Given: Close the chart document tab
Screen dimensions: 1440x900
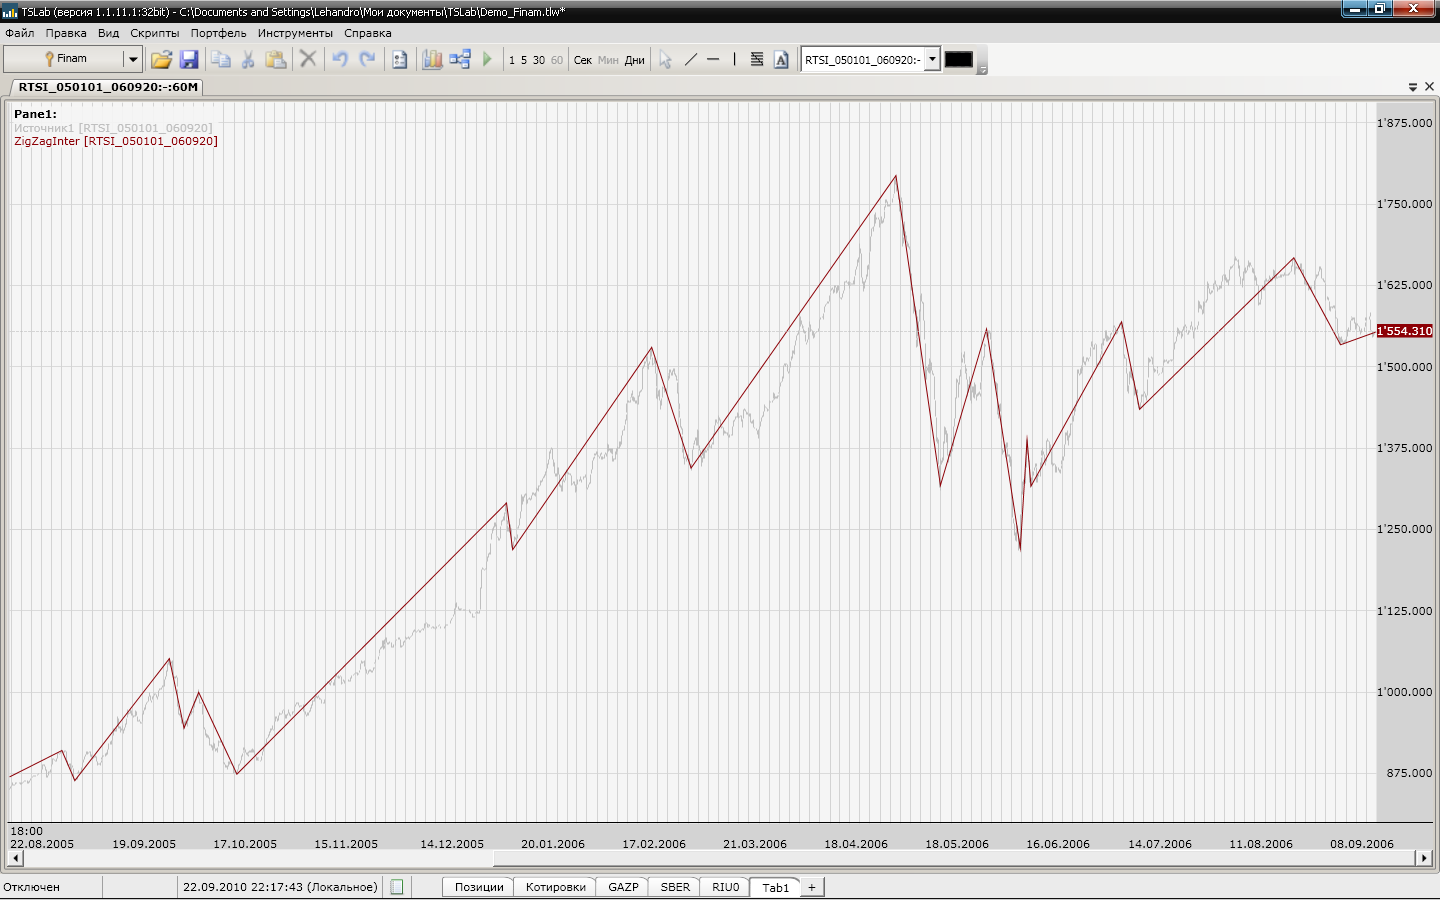Looking at the screenshot, I should click(x=1429, y=87).
